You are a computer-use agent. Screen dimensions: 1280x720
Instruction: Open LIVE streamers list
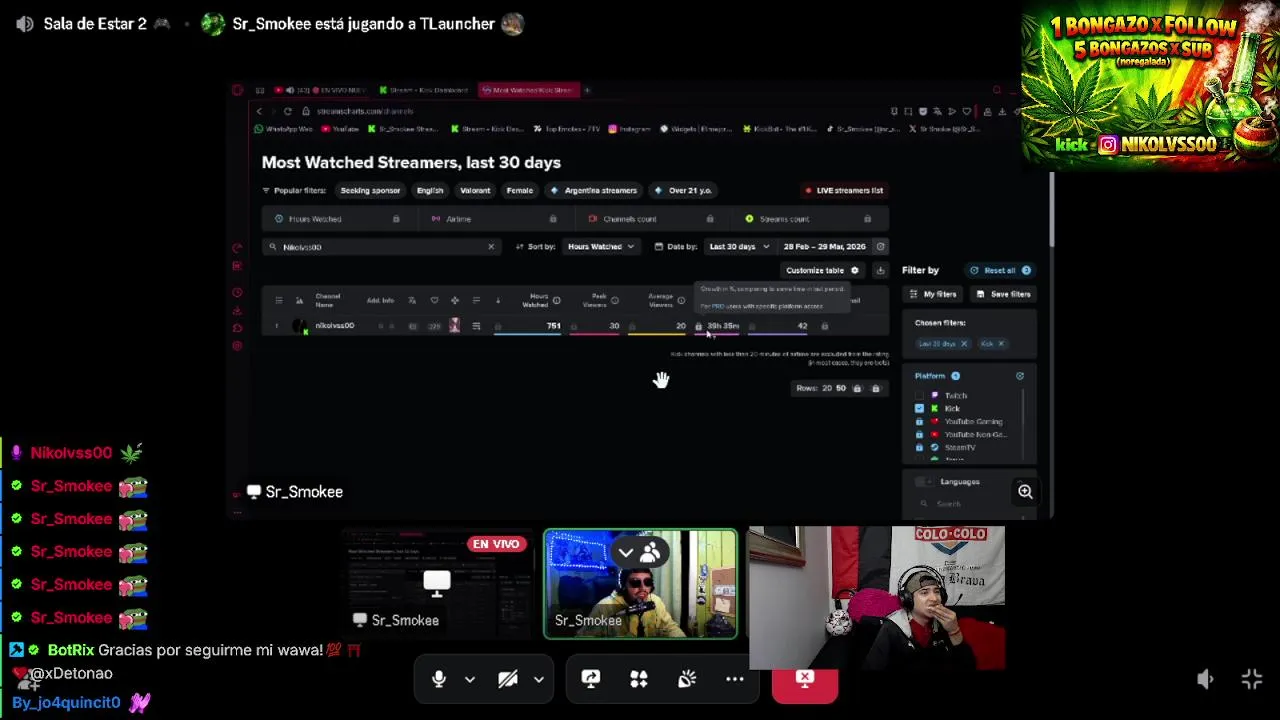tap(843, 190)
